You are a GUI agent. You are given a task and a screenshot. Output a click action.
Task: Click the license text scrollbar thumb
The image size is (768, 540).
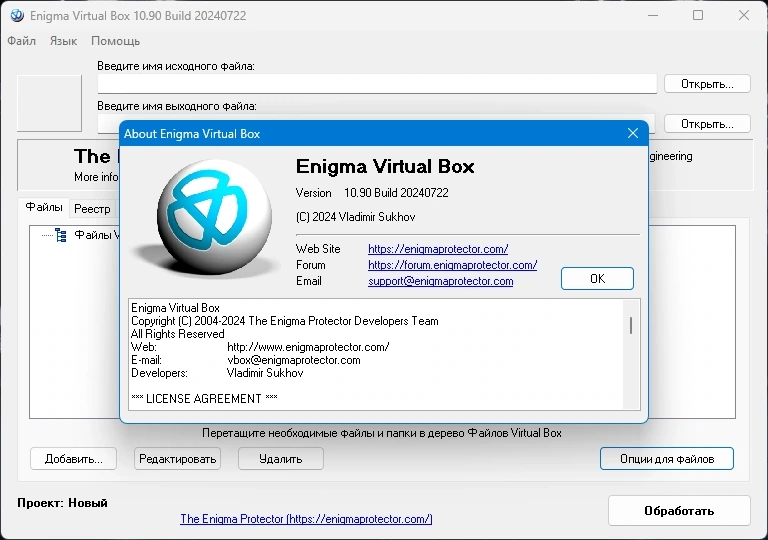(631, 325)
